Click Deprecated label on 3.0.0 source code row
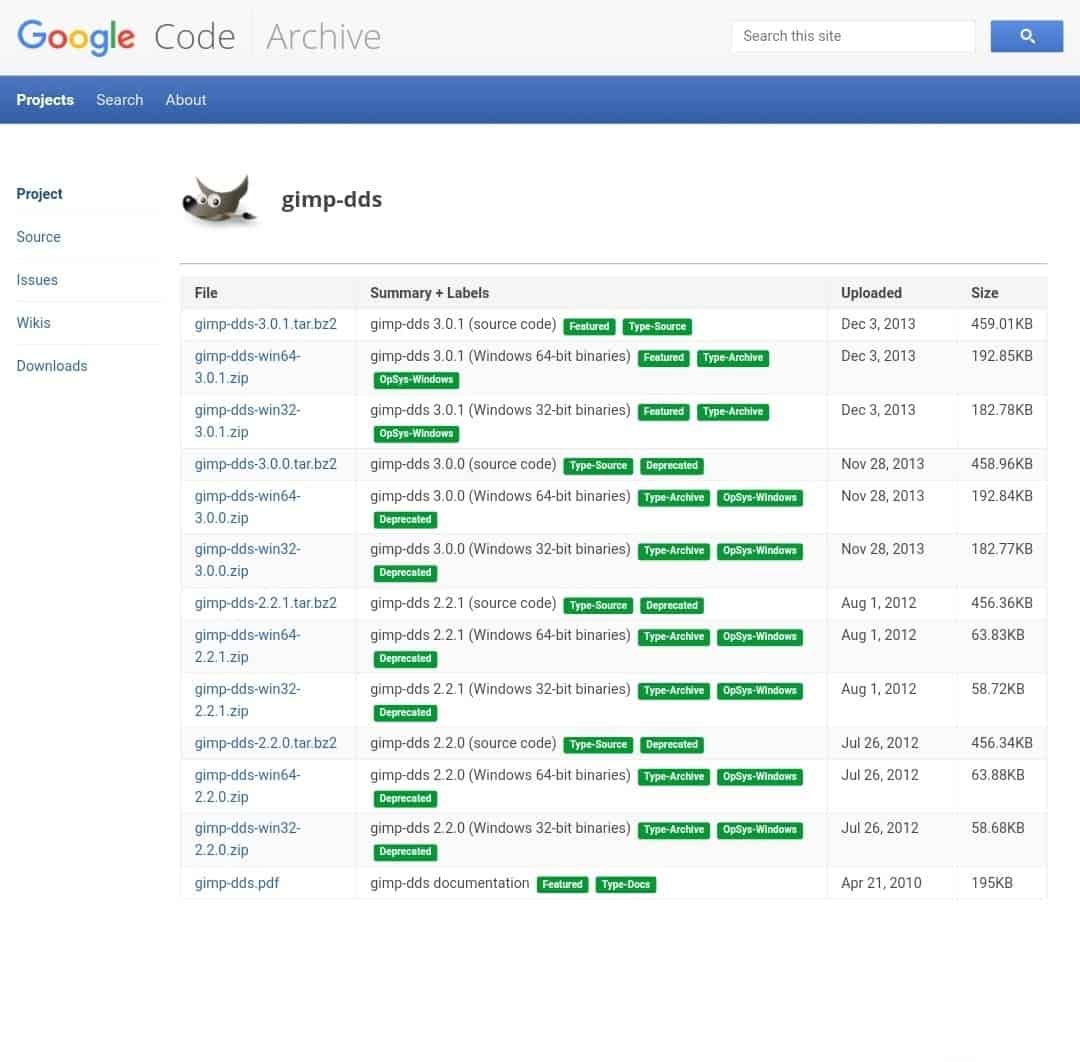 point(671,465)
